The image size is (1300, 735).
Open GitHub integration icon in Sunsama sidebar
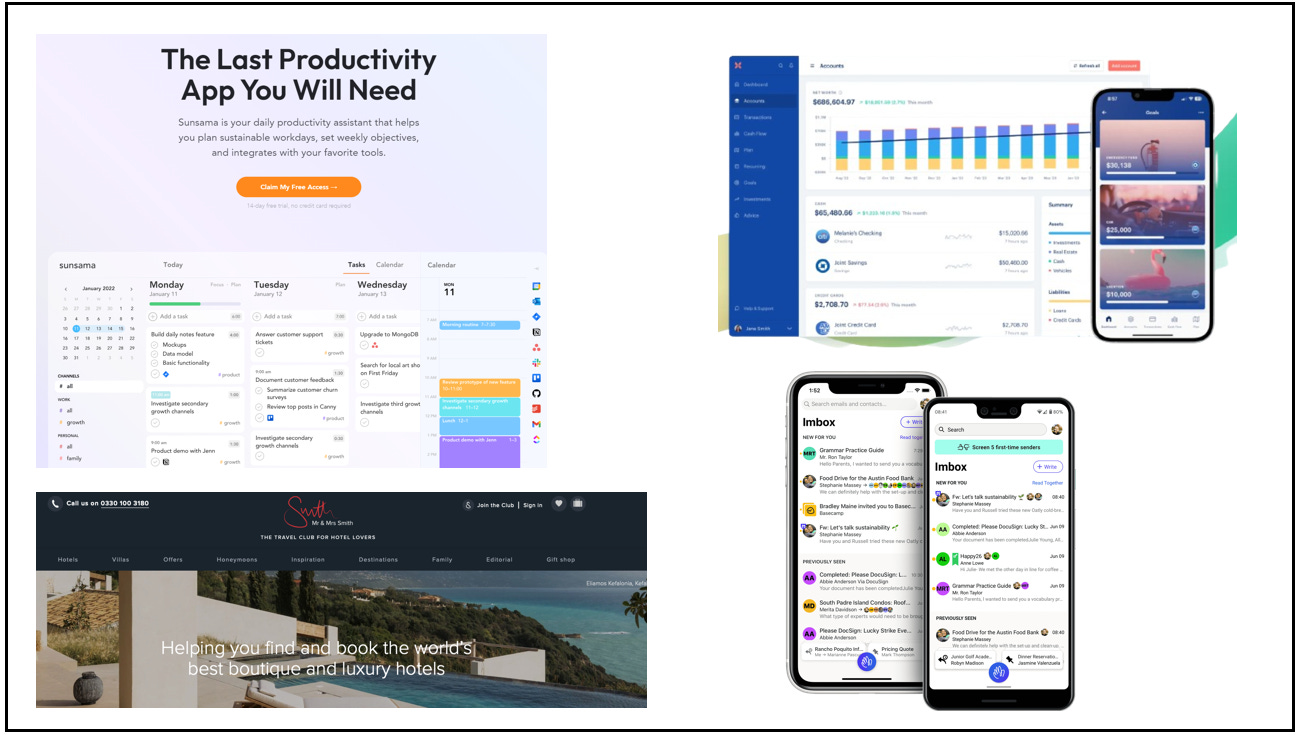coord(536,394)
